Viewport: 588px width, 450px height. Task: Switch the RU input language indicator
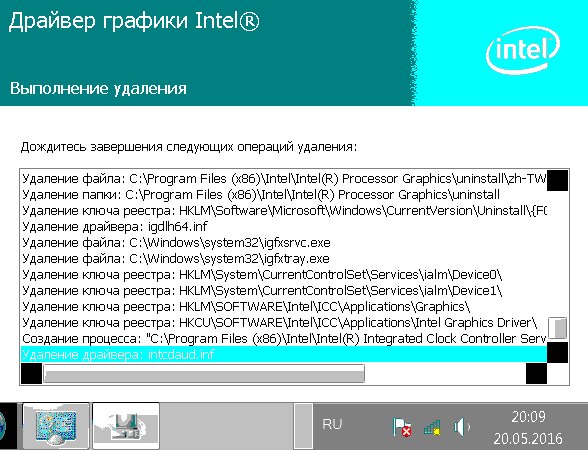(332, 424)
